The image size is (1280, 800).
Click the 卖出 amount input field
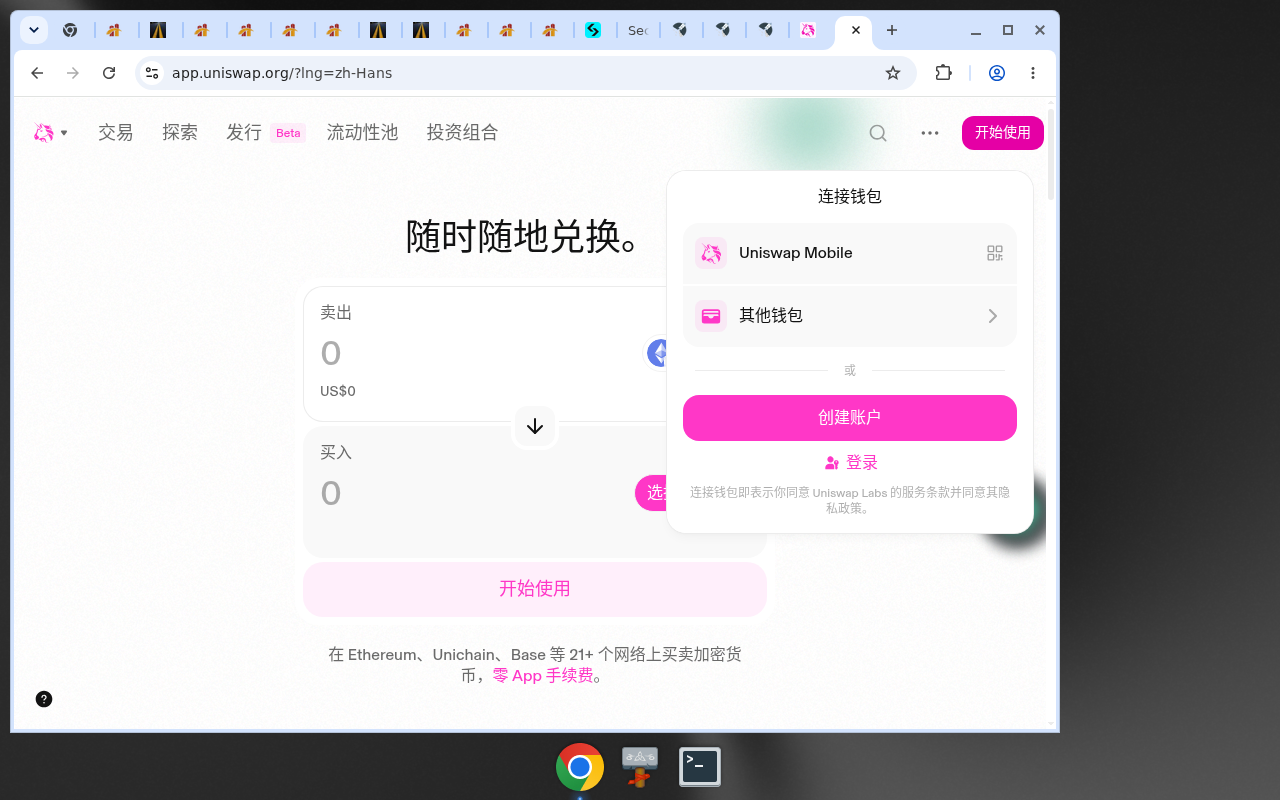(x=478, y=353)
